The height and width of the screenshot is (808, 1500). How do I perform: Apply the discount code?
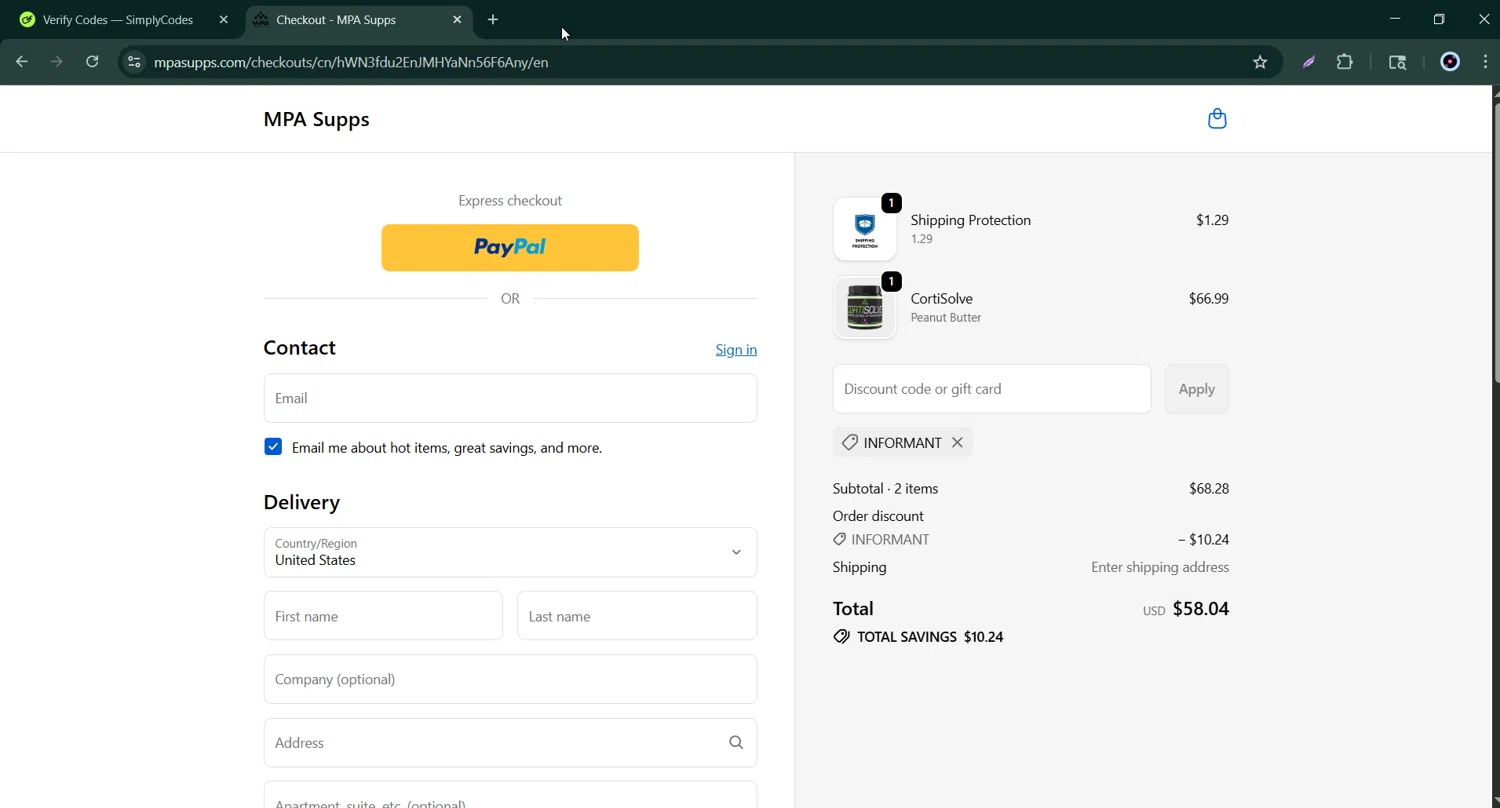pos(1197,389)
